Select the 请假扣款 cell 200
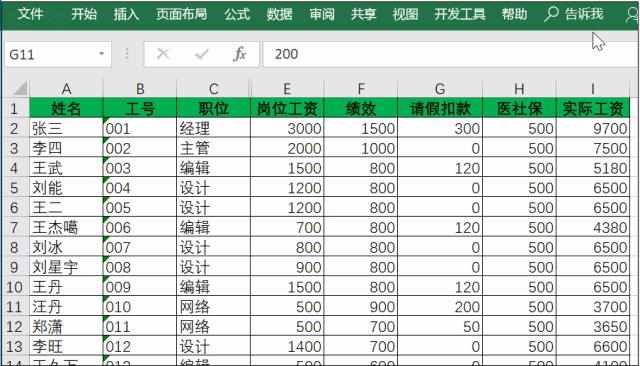Screen dimensions: 640x366 click(x=440, y=306)
